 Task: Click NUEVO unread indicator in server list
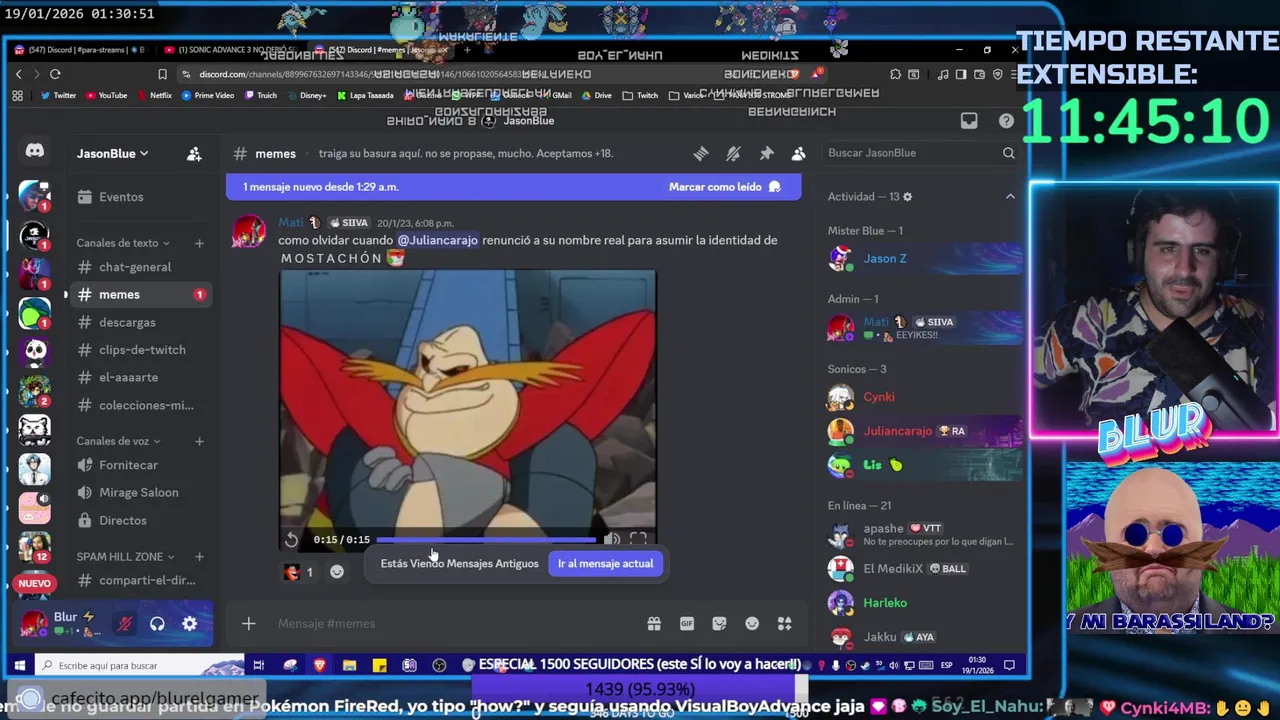click(x=34, y=583)
